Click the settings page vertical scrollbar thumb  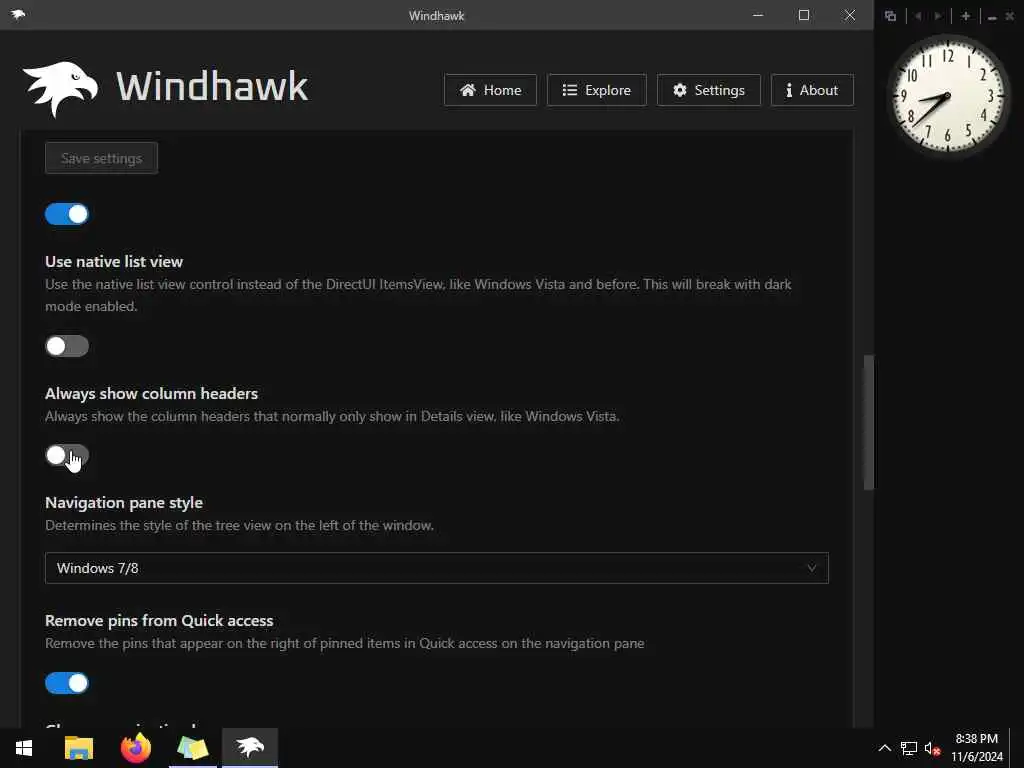(x=869, y=422)
